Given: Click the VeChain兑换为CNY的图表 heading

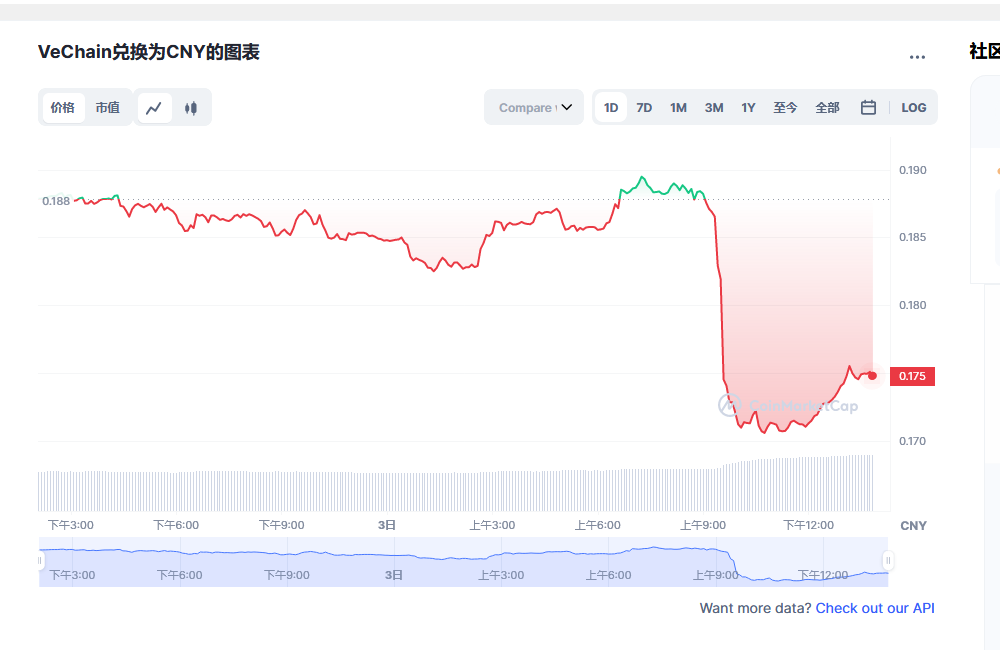Looking at the screenshot, I should pyautogui.click(x=149, y=52).
